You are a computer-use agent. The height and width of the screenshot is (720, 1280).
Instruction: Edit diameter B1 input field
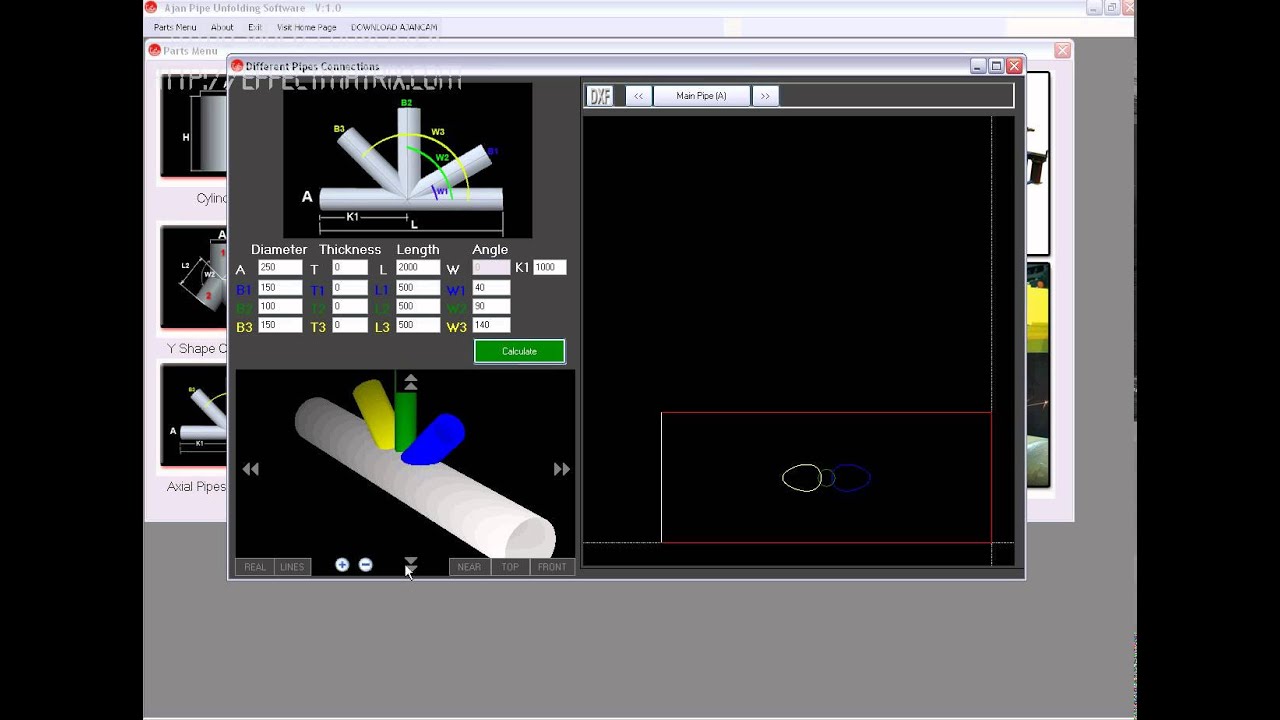[280, 288]
